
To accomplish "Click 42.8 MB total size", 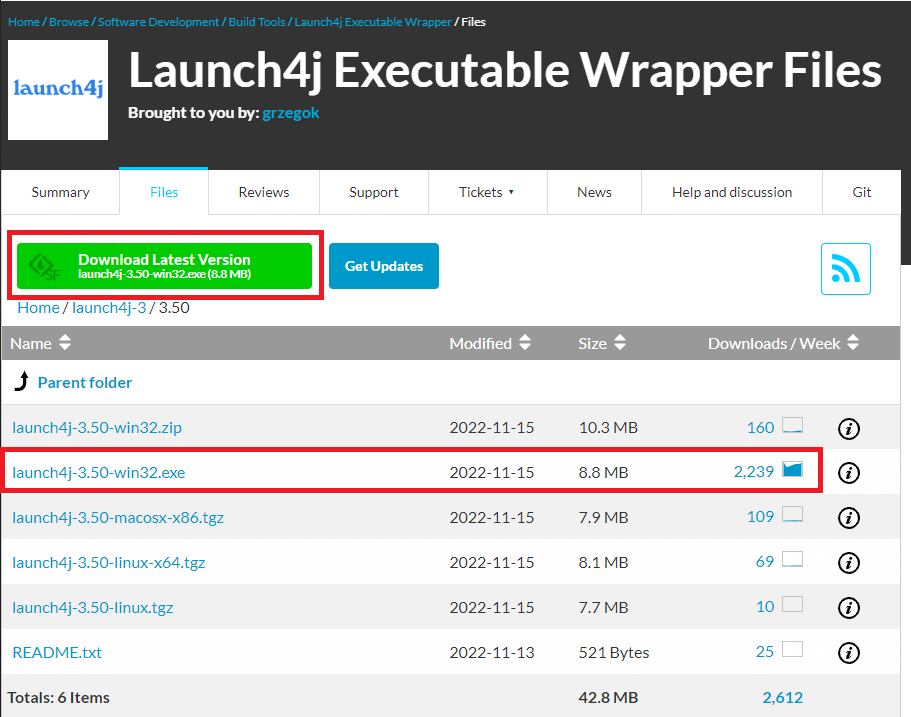I will click(x=608, y=697).
